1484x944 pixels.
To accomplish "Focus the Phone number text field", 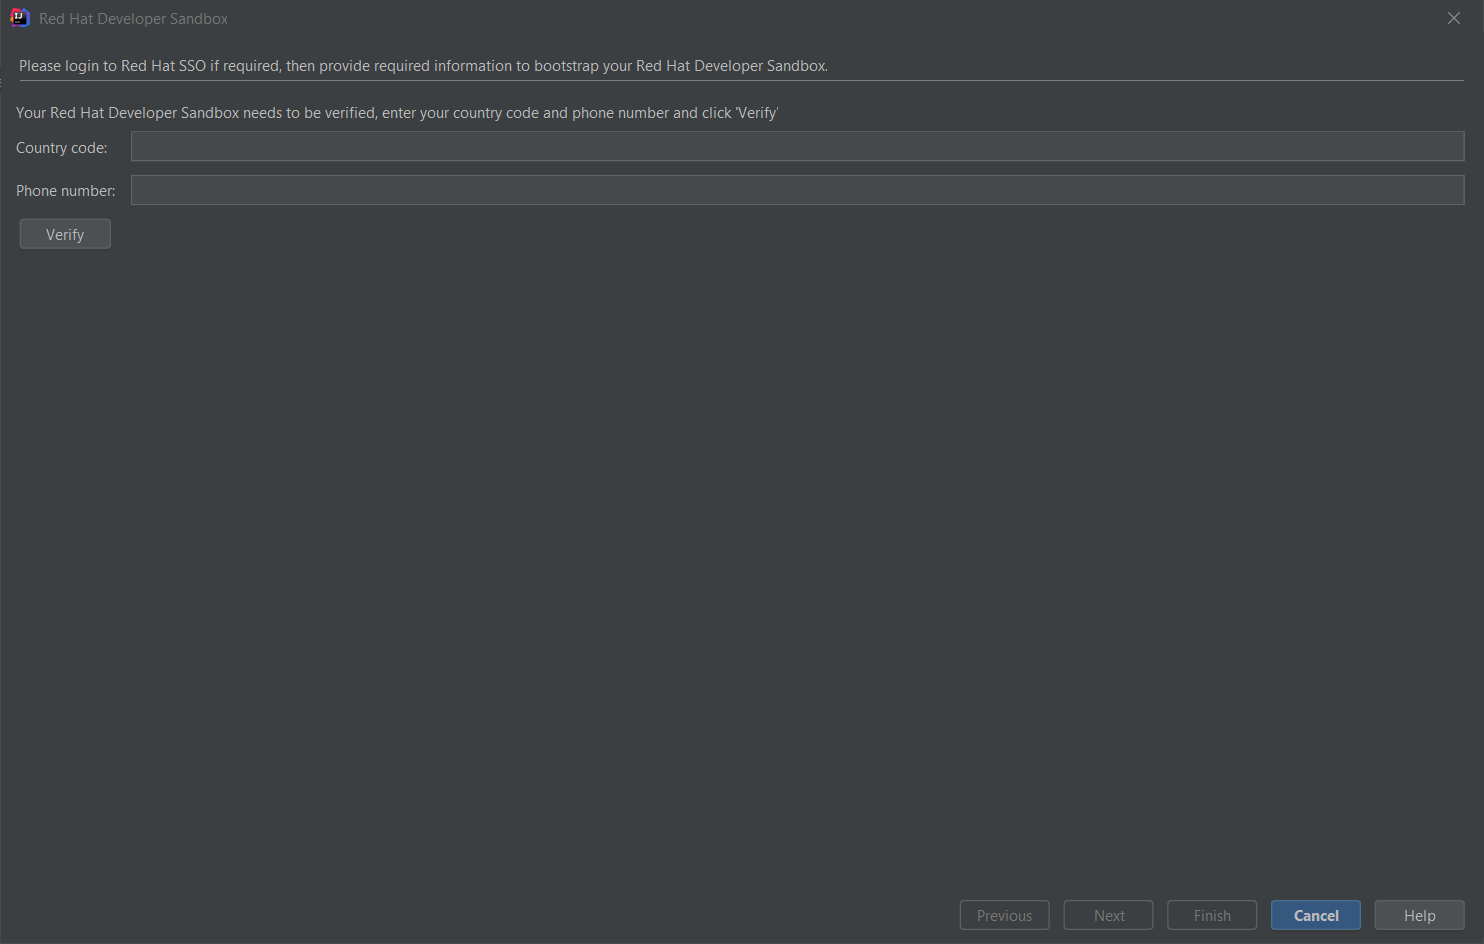I will [797, 190].
